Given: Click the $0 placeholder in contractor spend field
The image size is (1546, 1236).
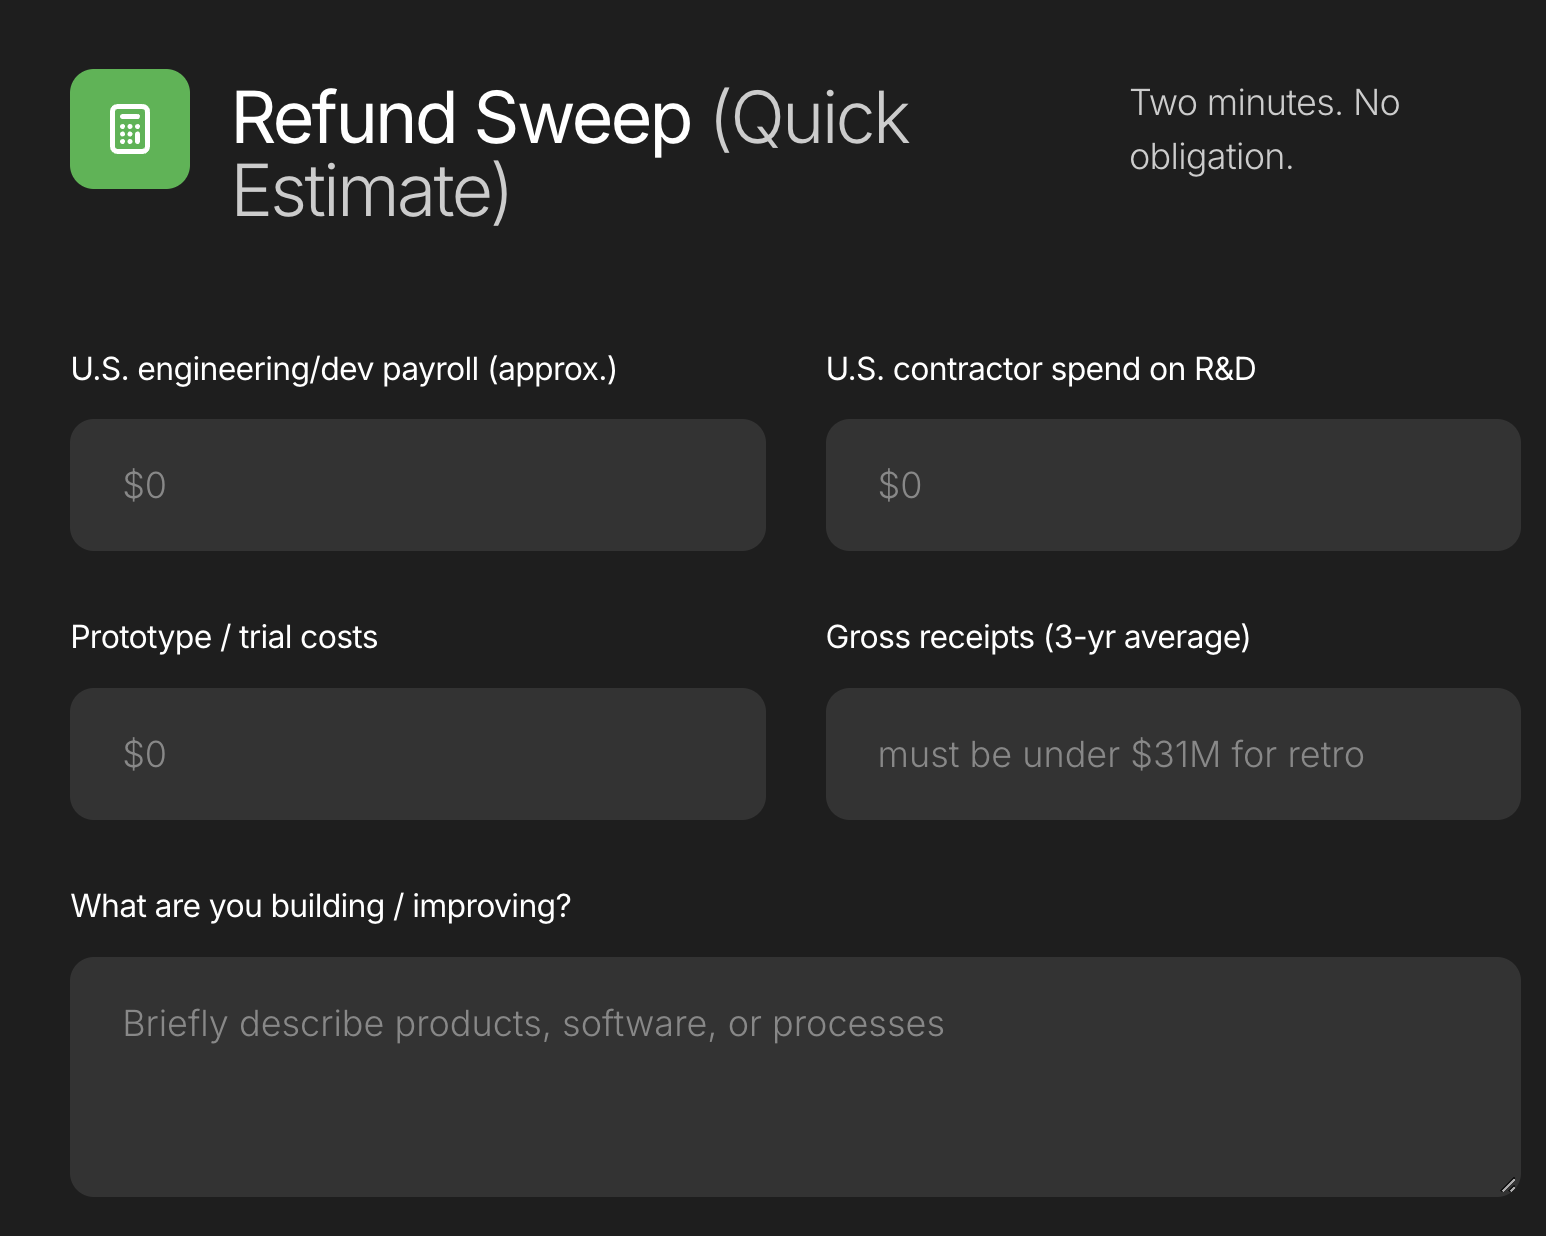Looking at the screenshot, I should click(x=900, y=485).
